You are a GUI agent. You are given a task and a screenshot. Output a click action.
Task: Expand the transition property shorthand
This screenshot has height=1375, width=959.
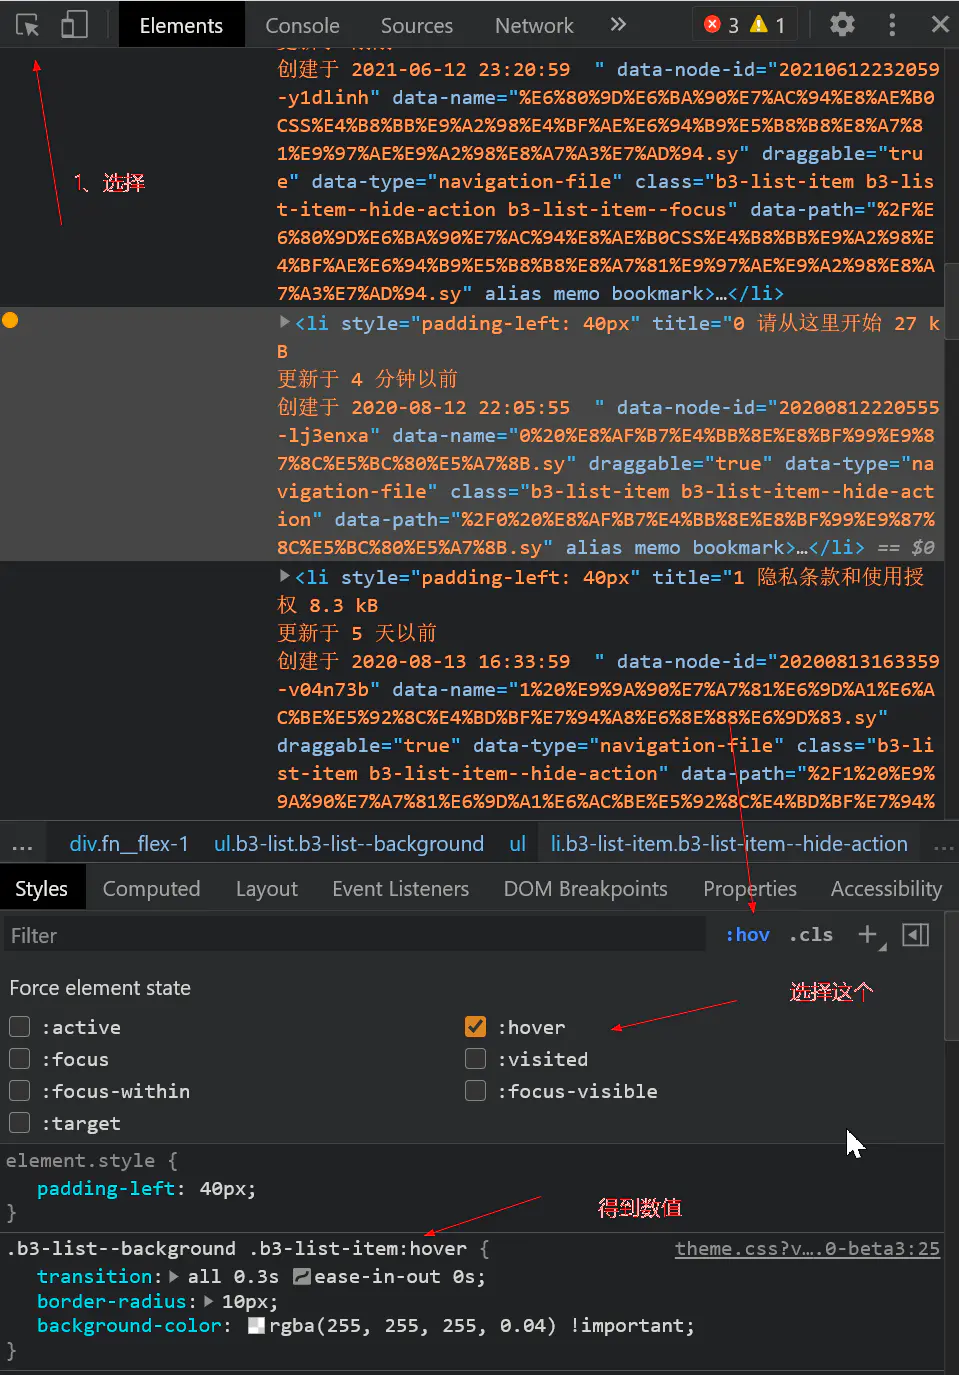click(x=174, y=1277)
